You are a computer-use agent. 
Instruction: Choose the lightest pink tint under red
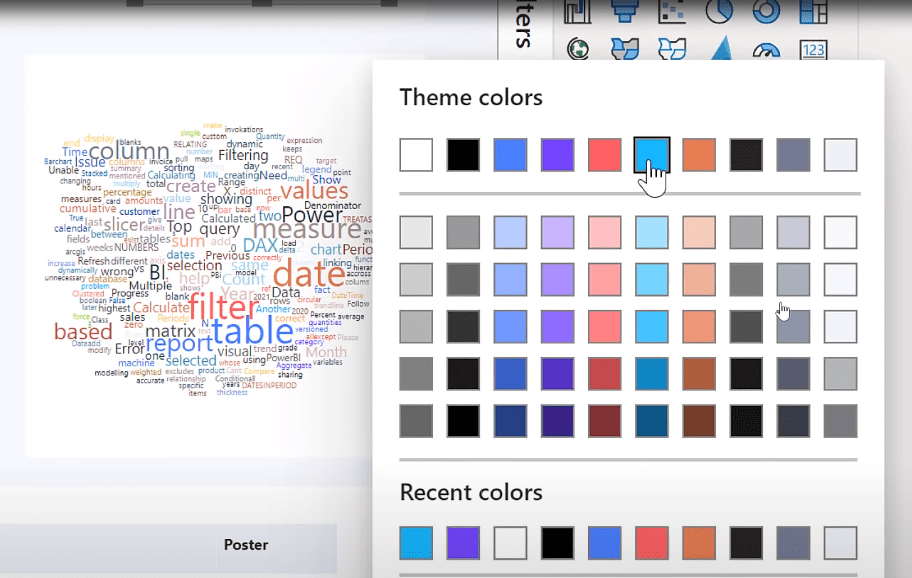click(x=604, y=232)
